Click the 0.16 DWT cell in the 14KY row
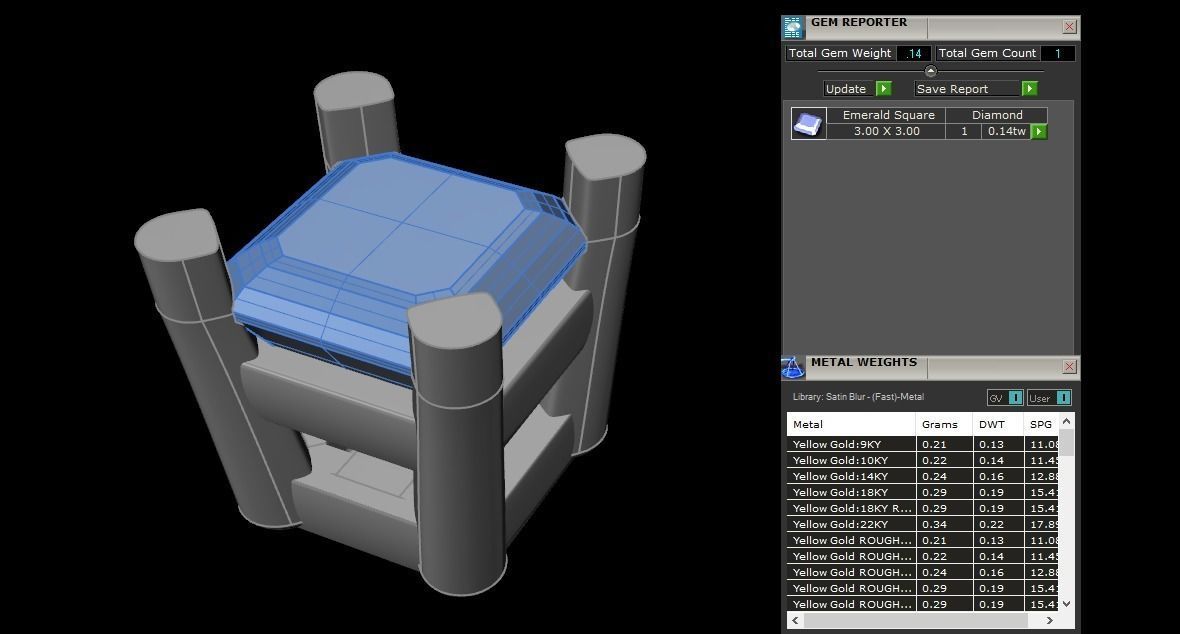The image size is (1180, 634). pyautogui.click(x=998, y=476)
